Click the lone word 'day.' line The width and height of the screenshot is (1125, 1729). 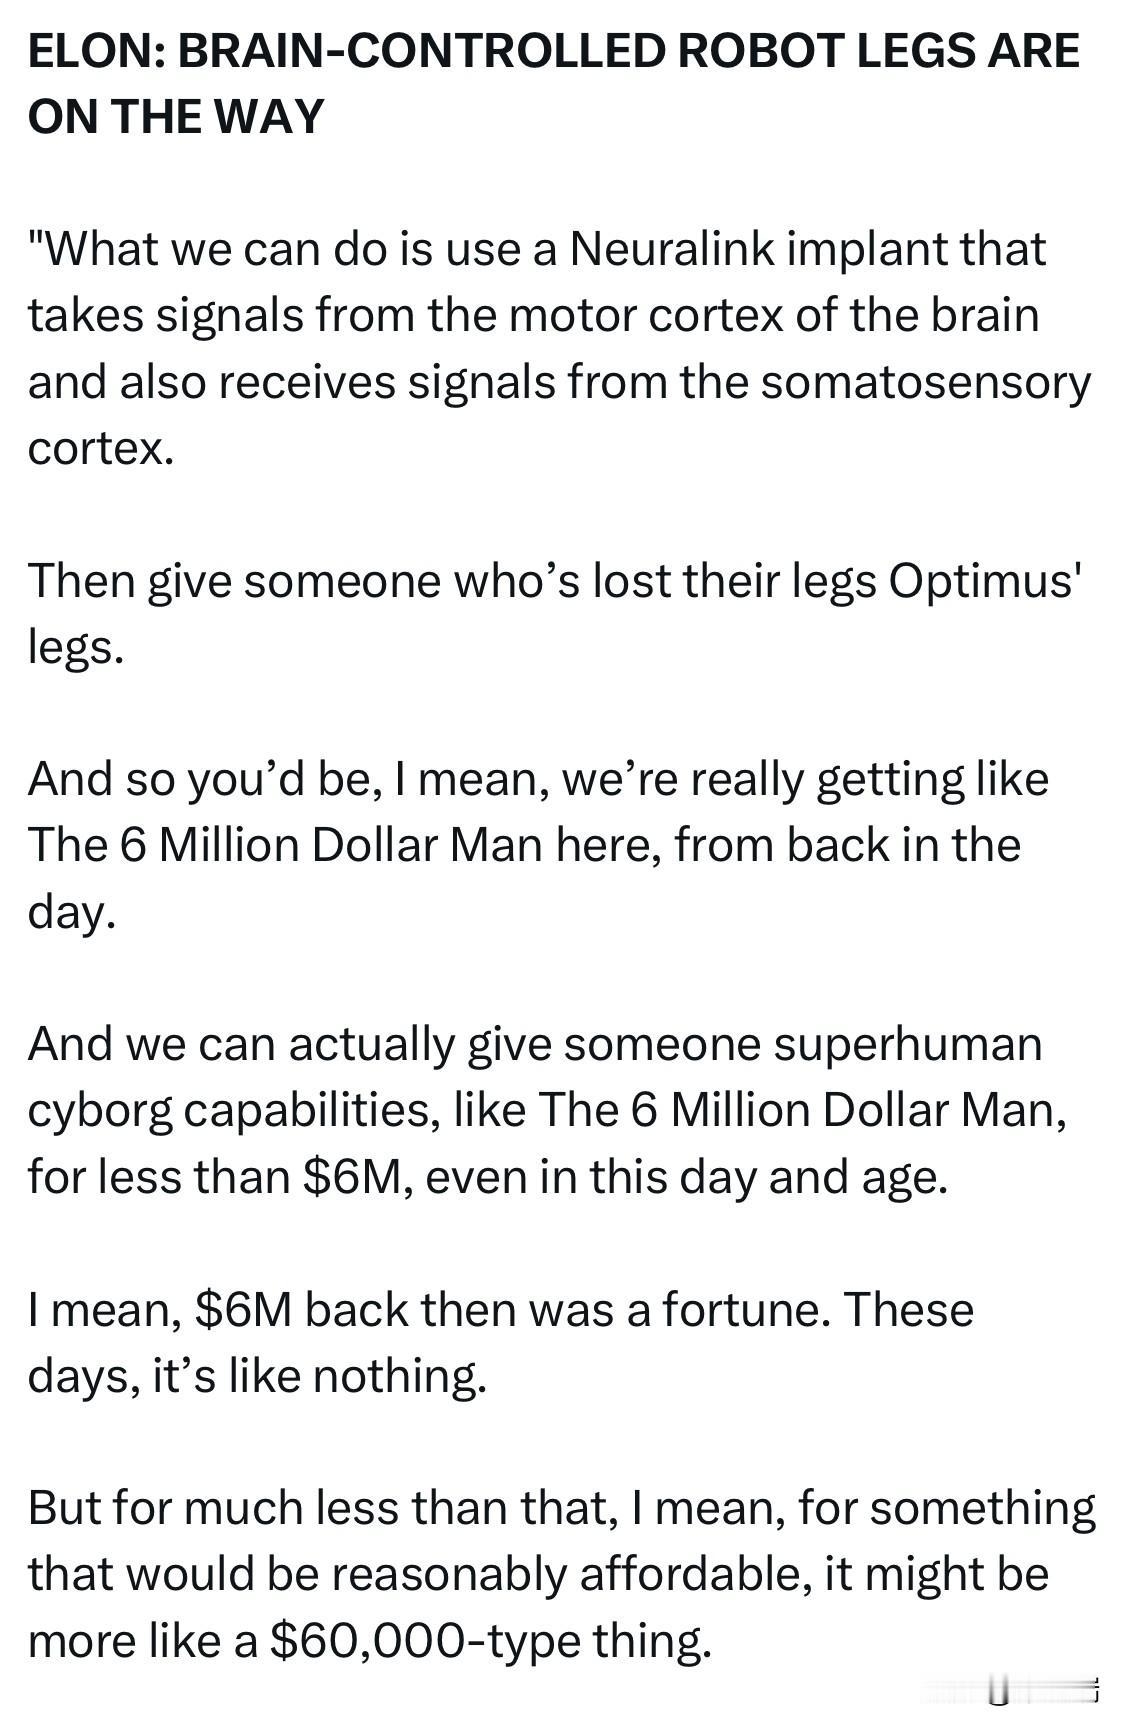point(71,911)
